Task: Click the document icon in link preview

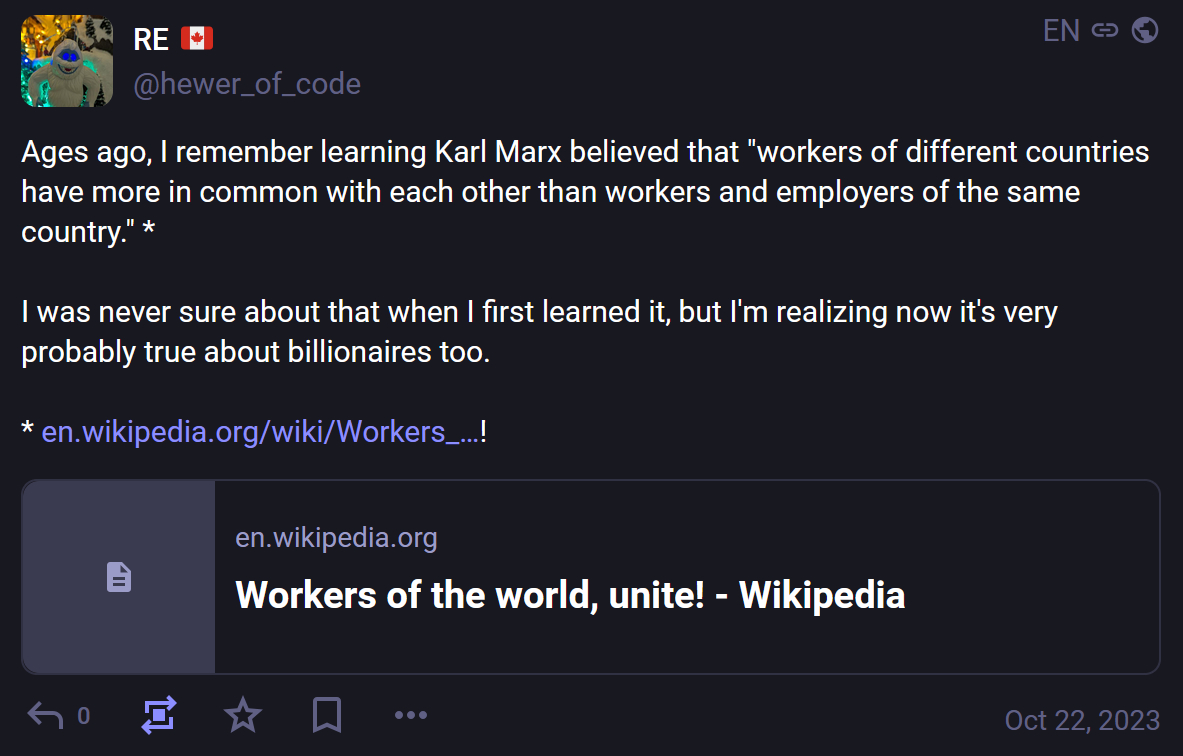Action: (119, 577)
